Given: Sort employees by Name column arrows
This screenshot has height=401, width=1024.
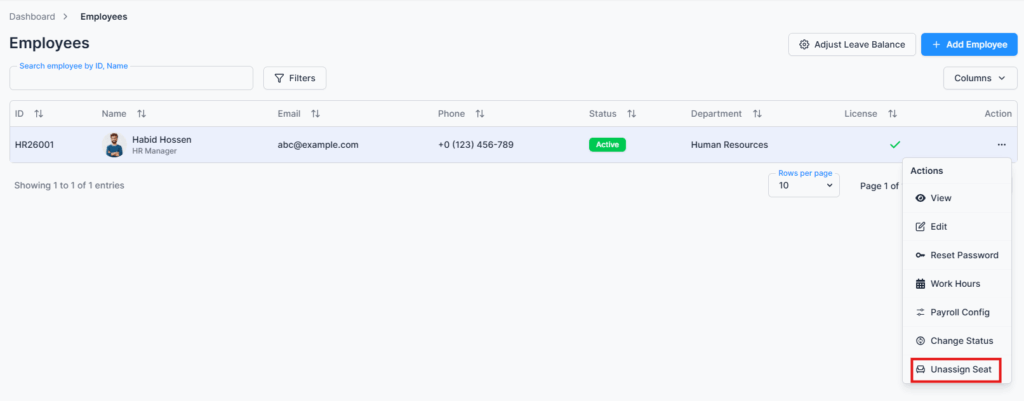Looking at the screenshot, I should point(141,114).
